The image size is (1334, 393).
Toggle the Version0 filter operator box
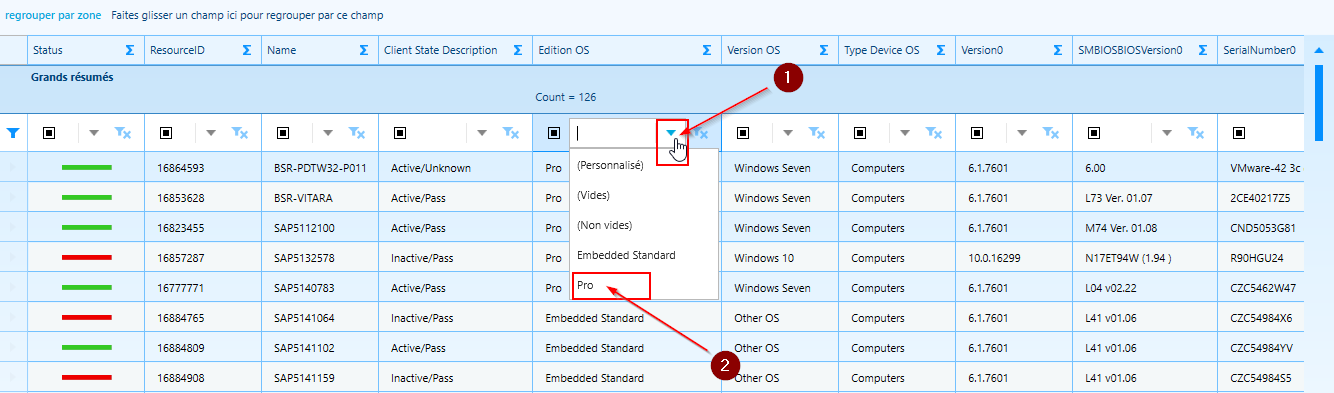(x=976, y=132)
